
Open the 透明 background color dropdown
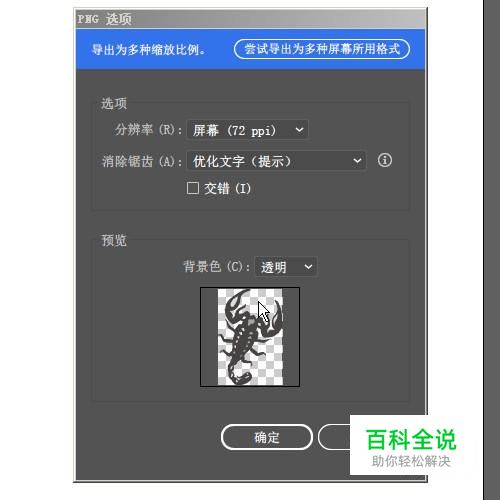(x=286, y=267)
